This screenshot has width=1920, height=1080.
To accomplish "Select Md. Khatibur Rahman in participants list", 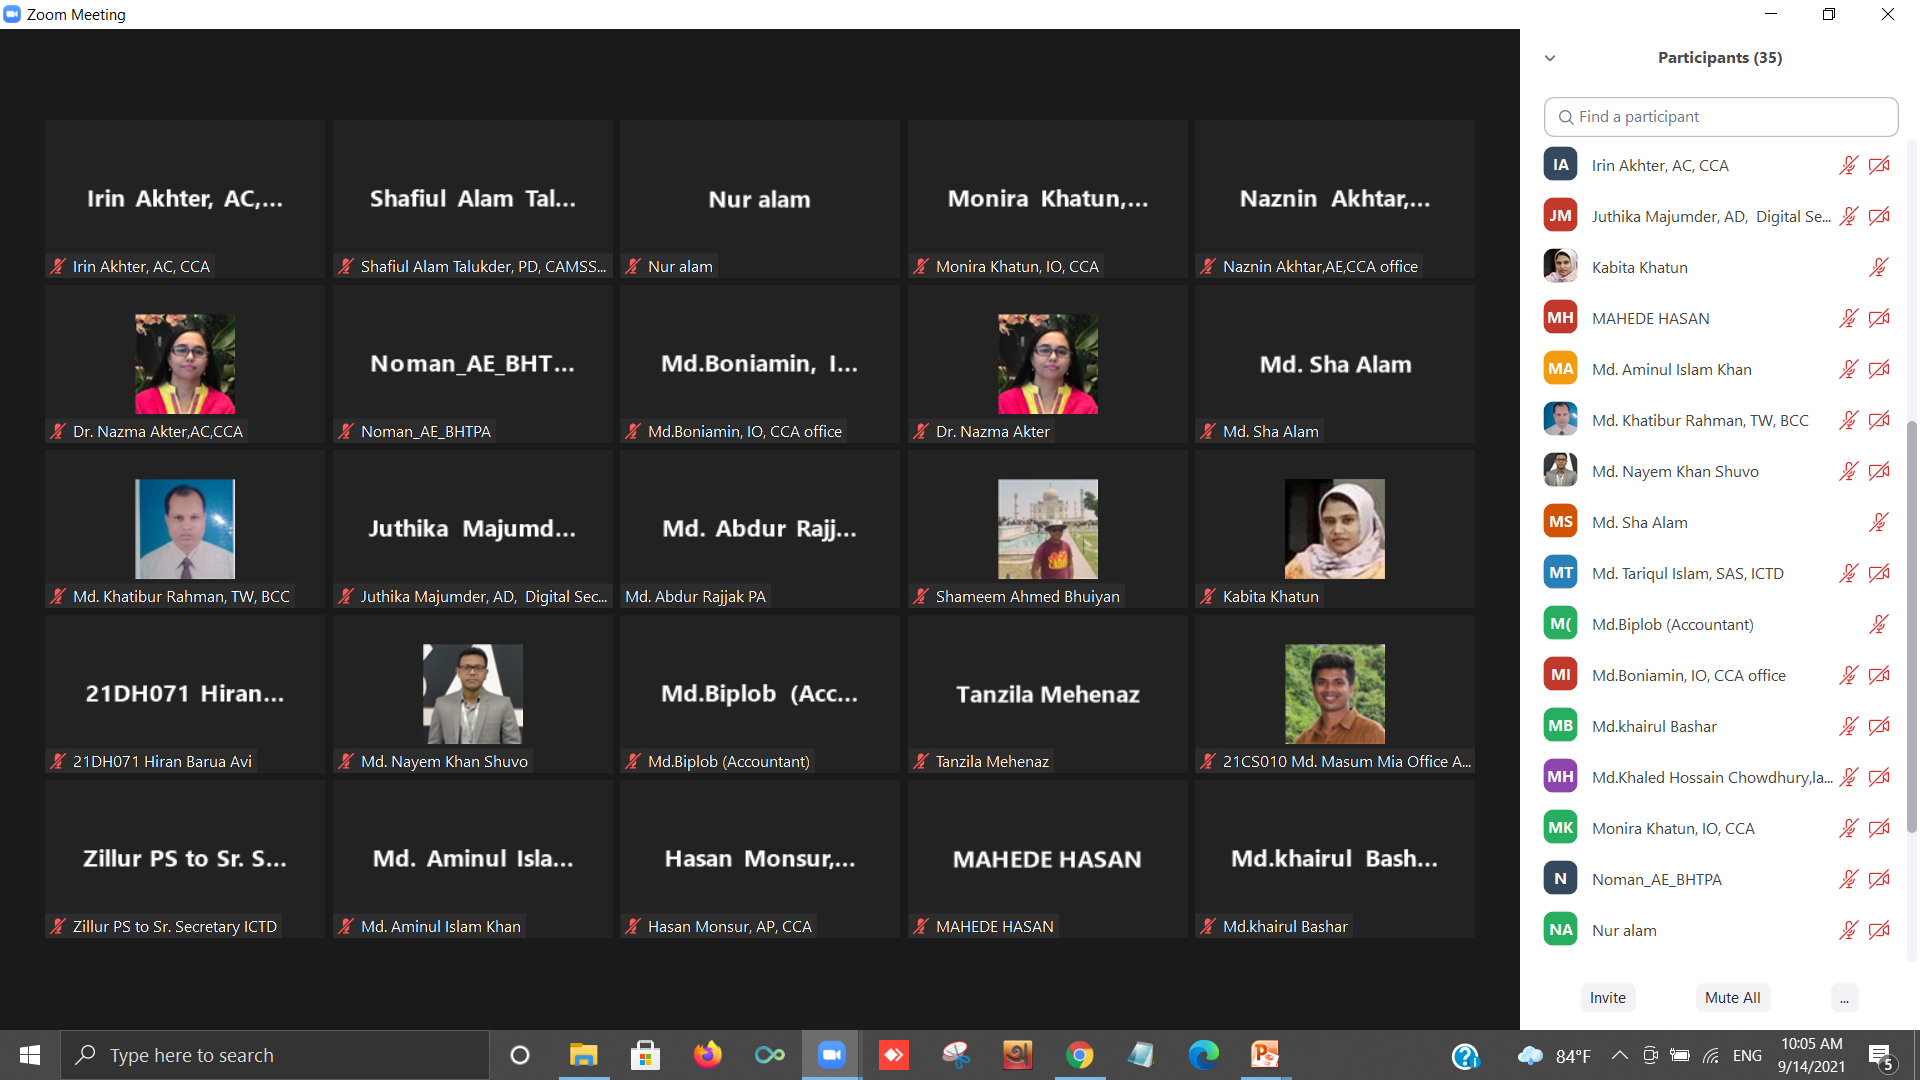I will [1718, 420].
